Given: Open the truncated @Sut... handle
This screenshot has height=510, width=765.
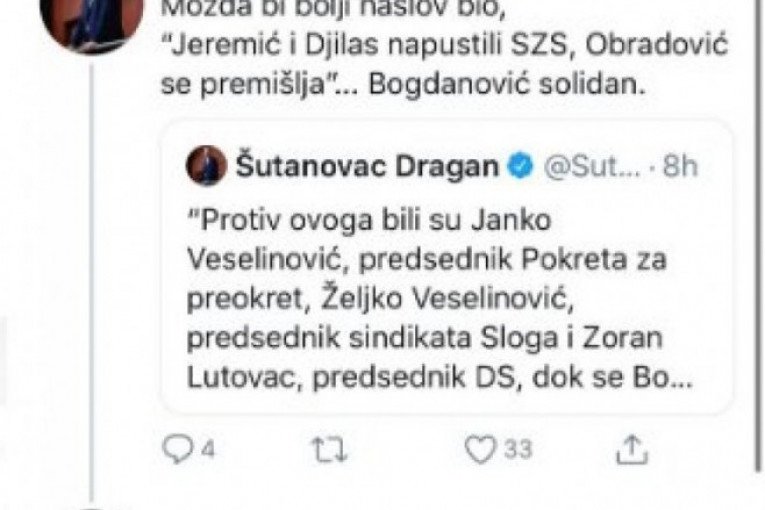Looking at the screenshot, I should coord(592,167).
